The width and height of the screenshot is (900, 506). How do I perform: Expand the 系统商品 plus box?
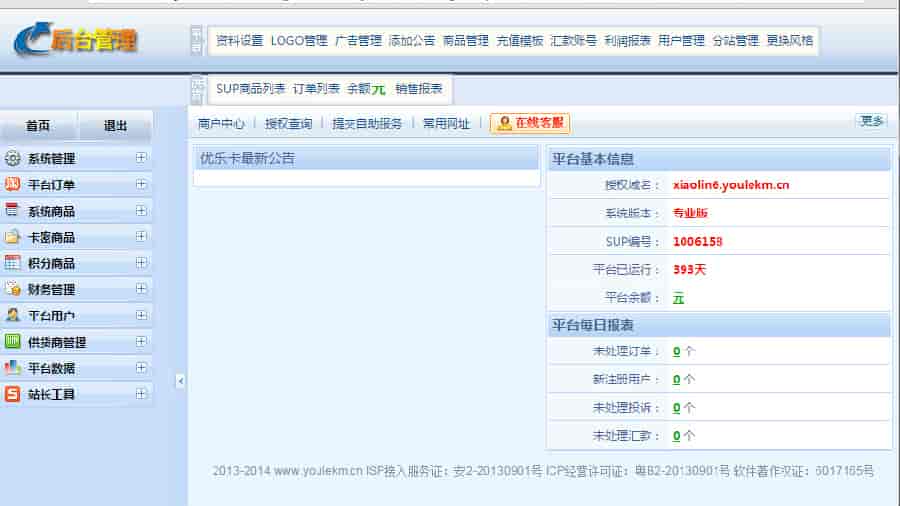141,211
